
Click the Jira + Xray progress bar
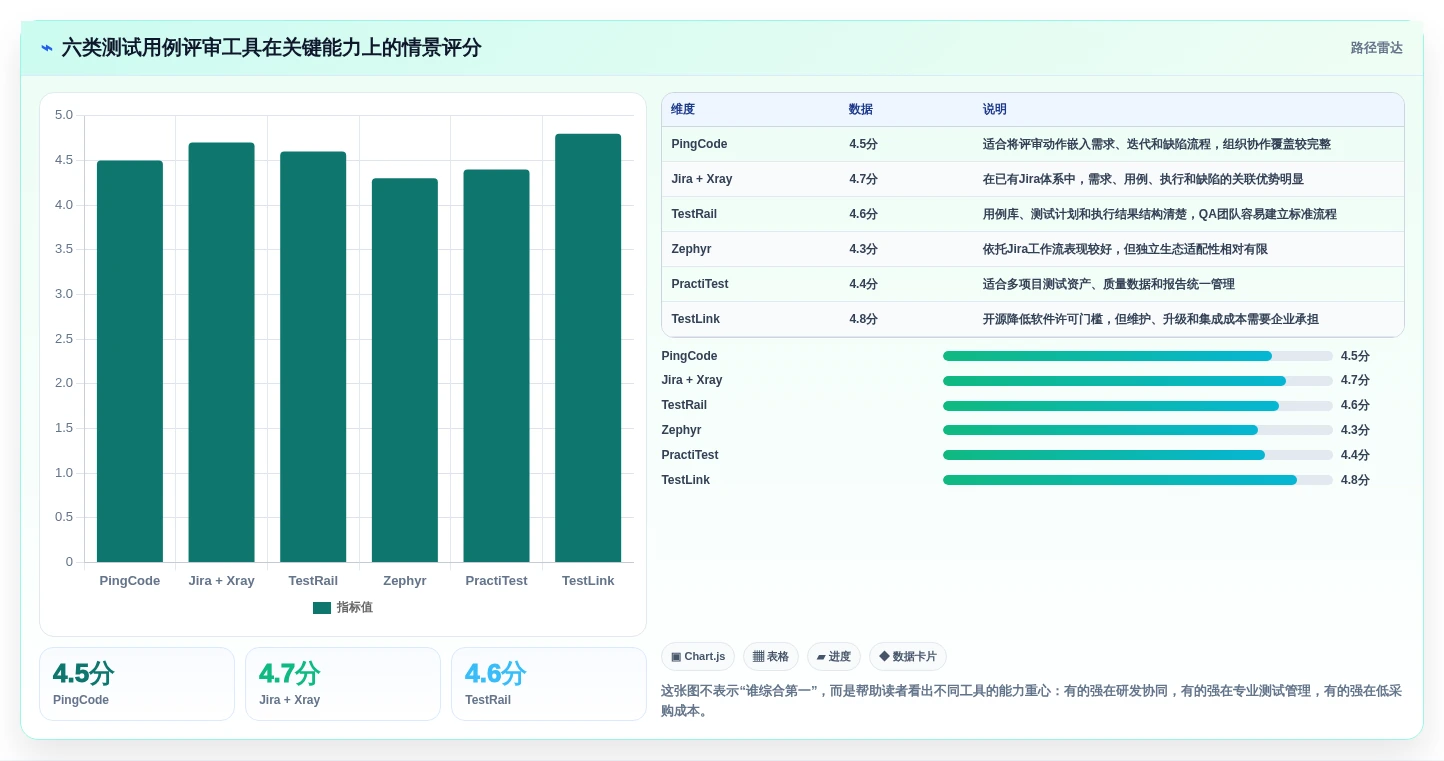(x=1138, y=381)
